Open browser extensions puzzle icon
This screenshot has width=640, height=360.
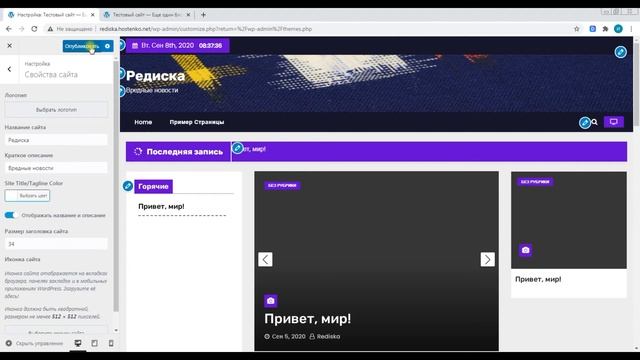point(605,29)
